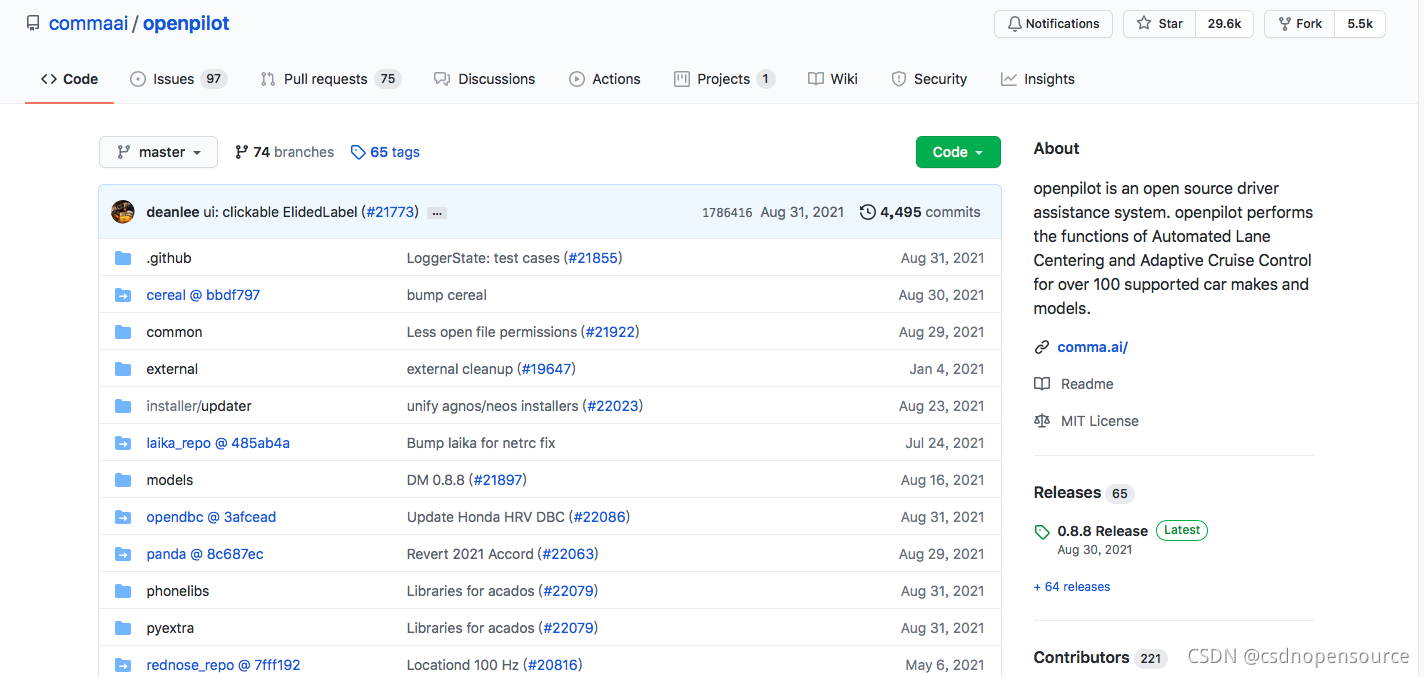Expand the master branch dropdown

pyautogui.click(x=158, y=152)
